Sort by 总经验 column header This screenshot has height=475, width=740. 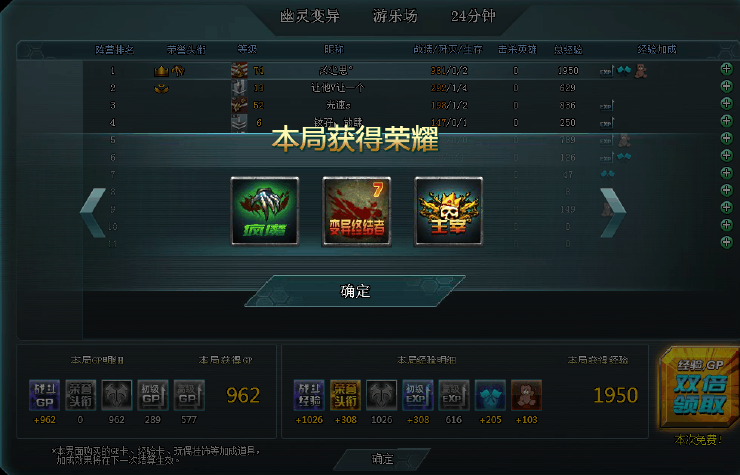[x=568, y=49]
